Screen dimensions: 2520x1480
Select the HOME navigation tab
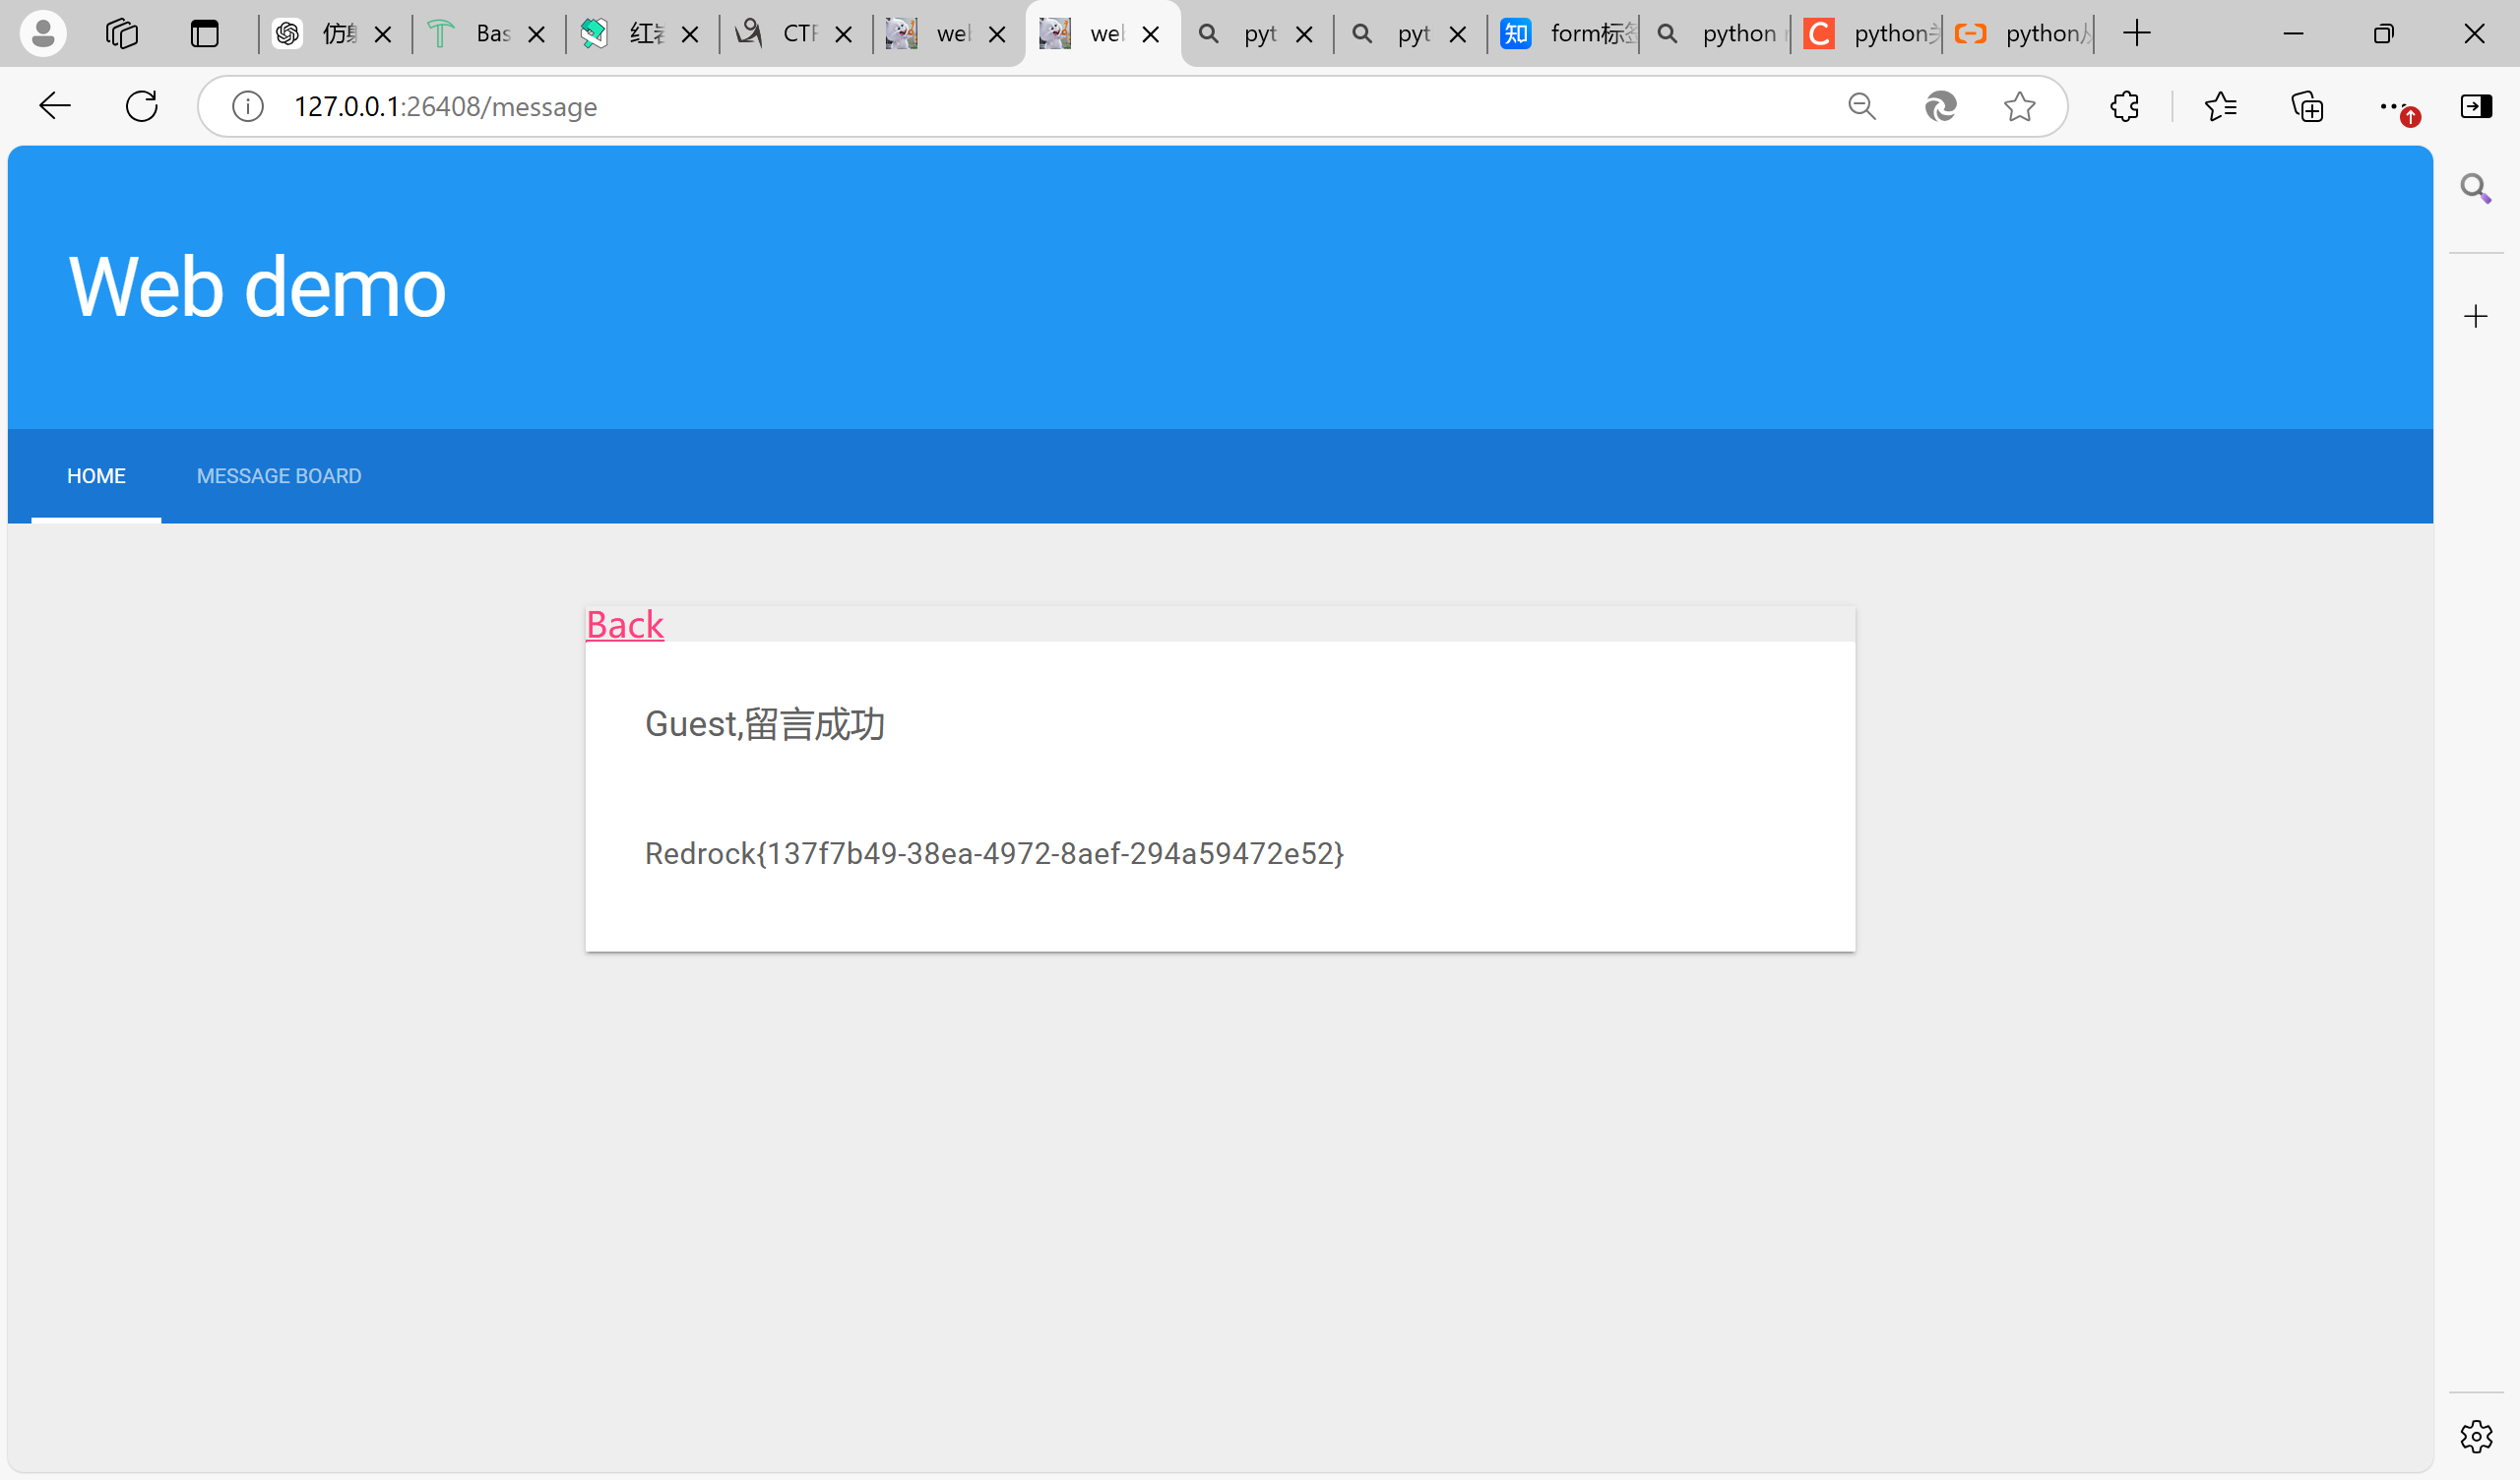96,476
